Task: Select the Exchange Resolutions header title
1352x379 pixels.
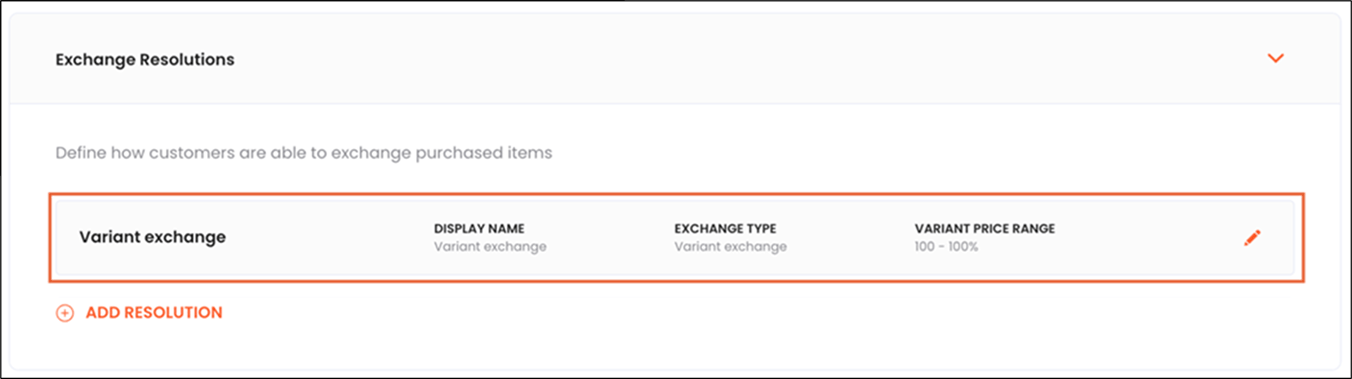Action: 145,60
